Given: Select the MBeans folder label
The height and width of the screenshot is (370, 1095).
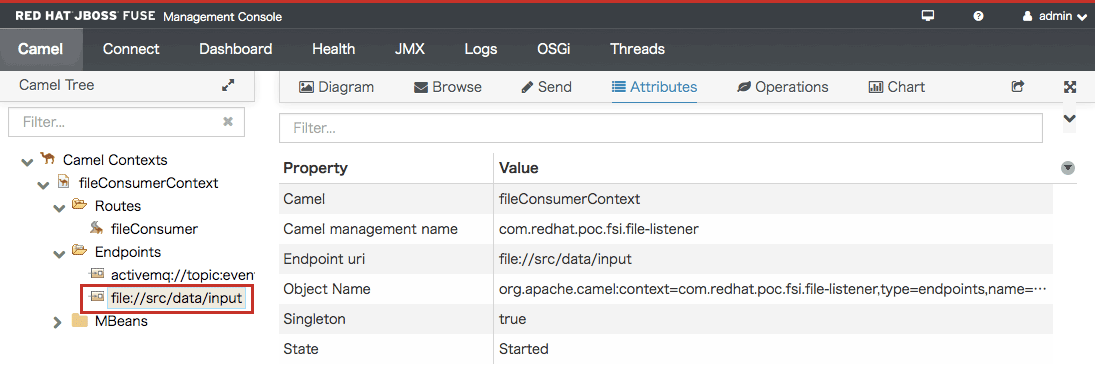Looking at the screenshot, I should pos(122,321).
